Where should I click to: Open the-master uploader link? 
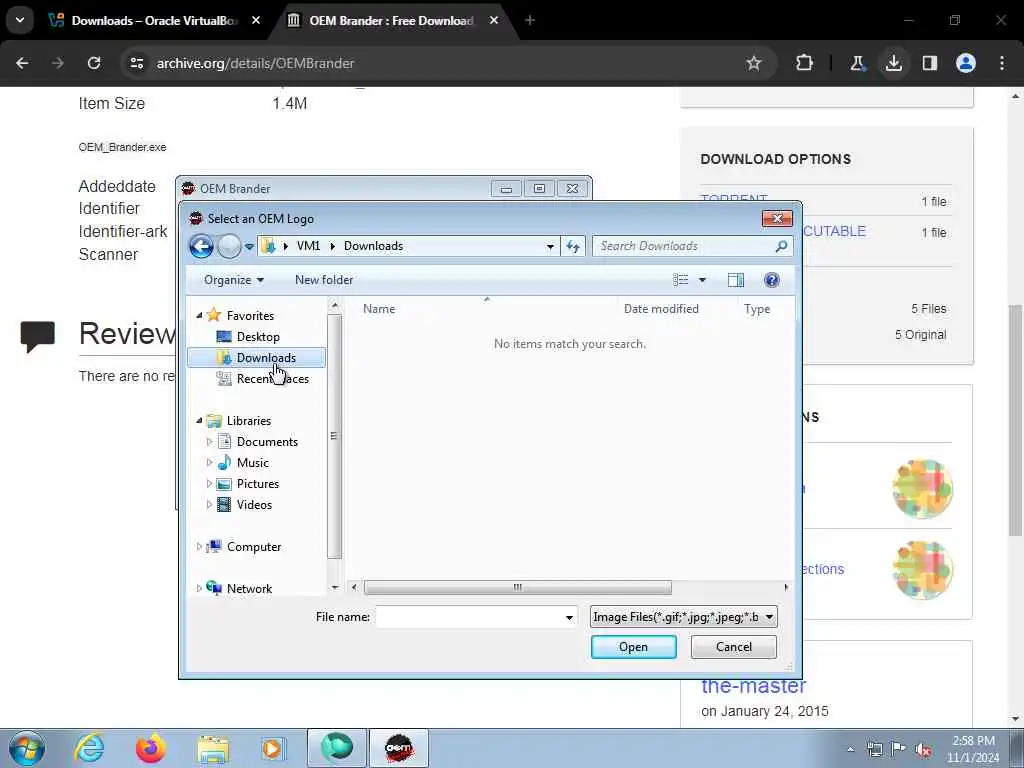point(754,686)
